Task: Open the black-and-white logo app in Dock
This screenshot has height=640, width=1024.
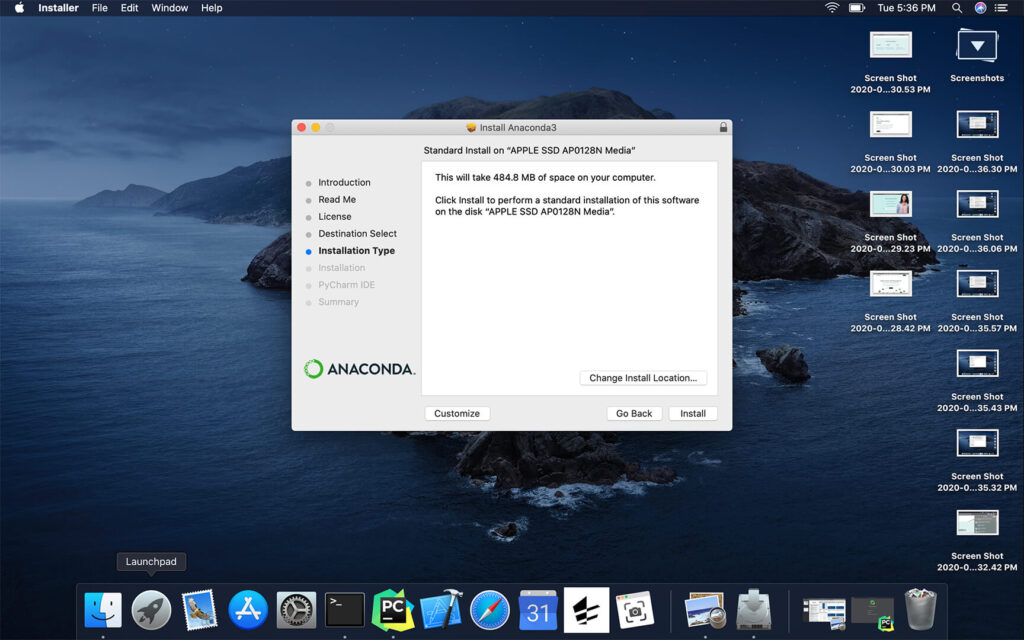Action: 586,611
